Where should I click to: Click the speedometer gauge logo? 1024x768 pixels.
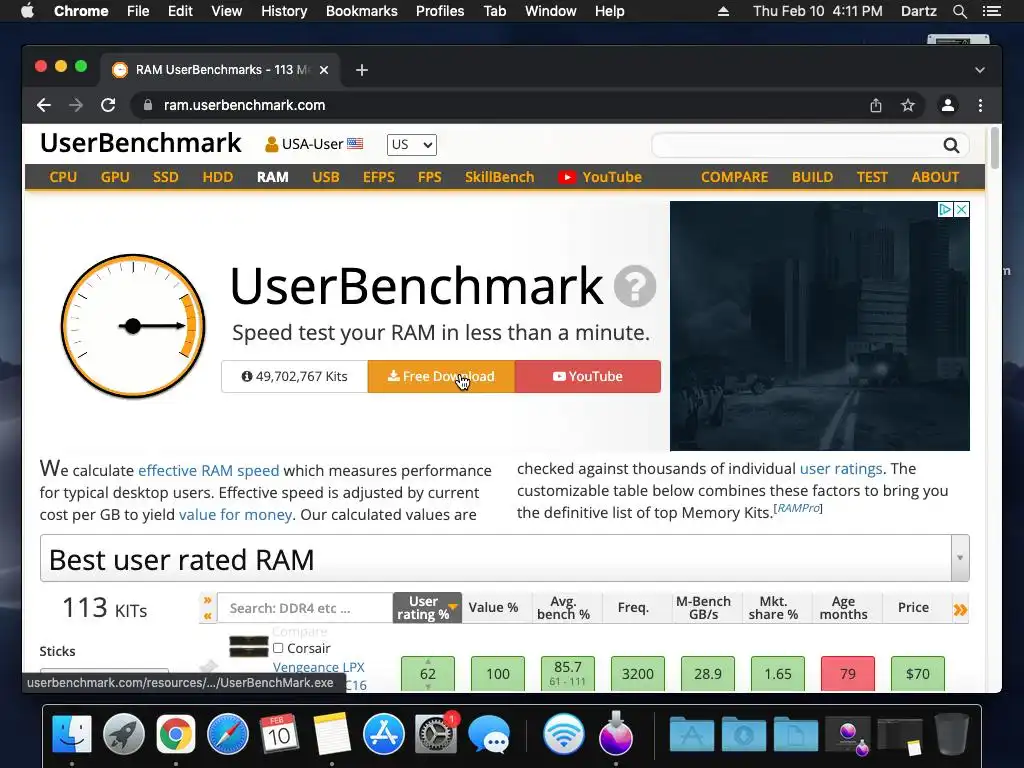pos(133,326)
